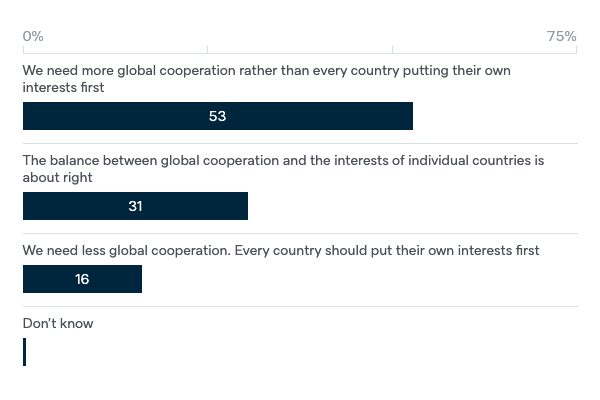Click the 'We need less global cooperation' label

pyautogui.click(x=281, y=250)
